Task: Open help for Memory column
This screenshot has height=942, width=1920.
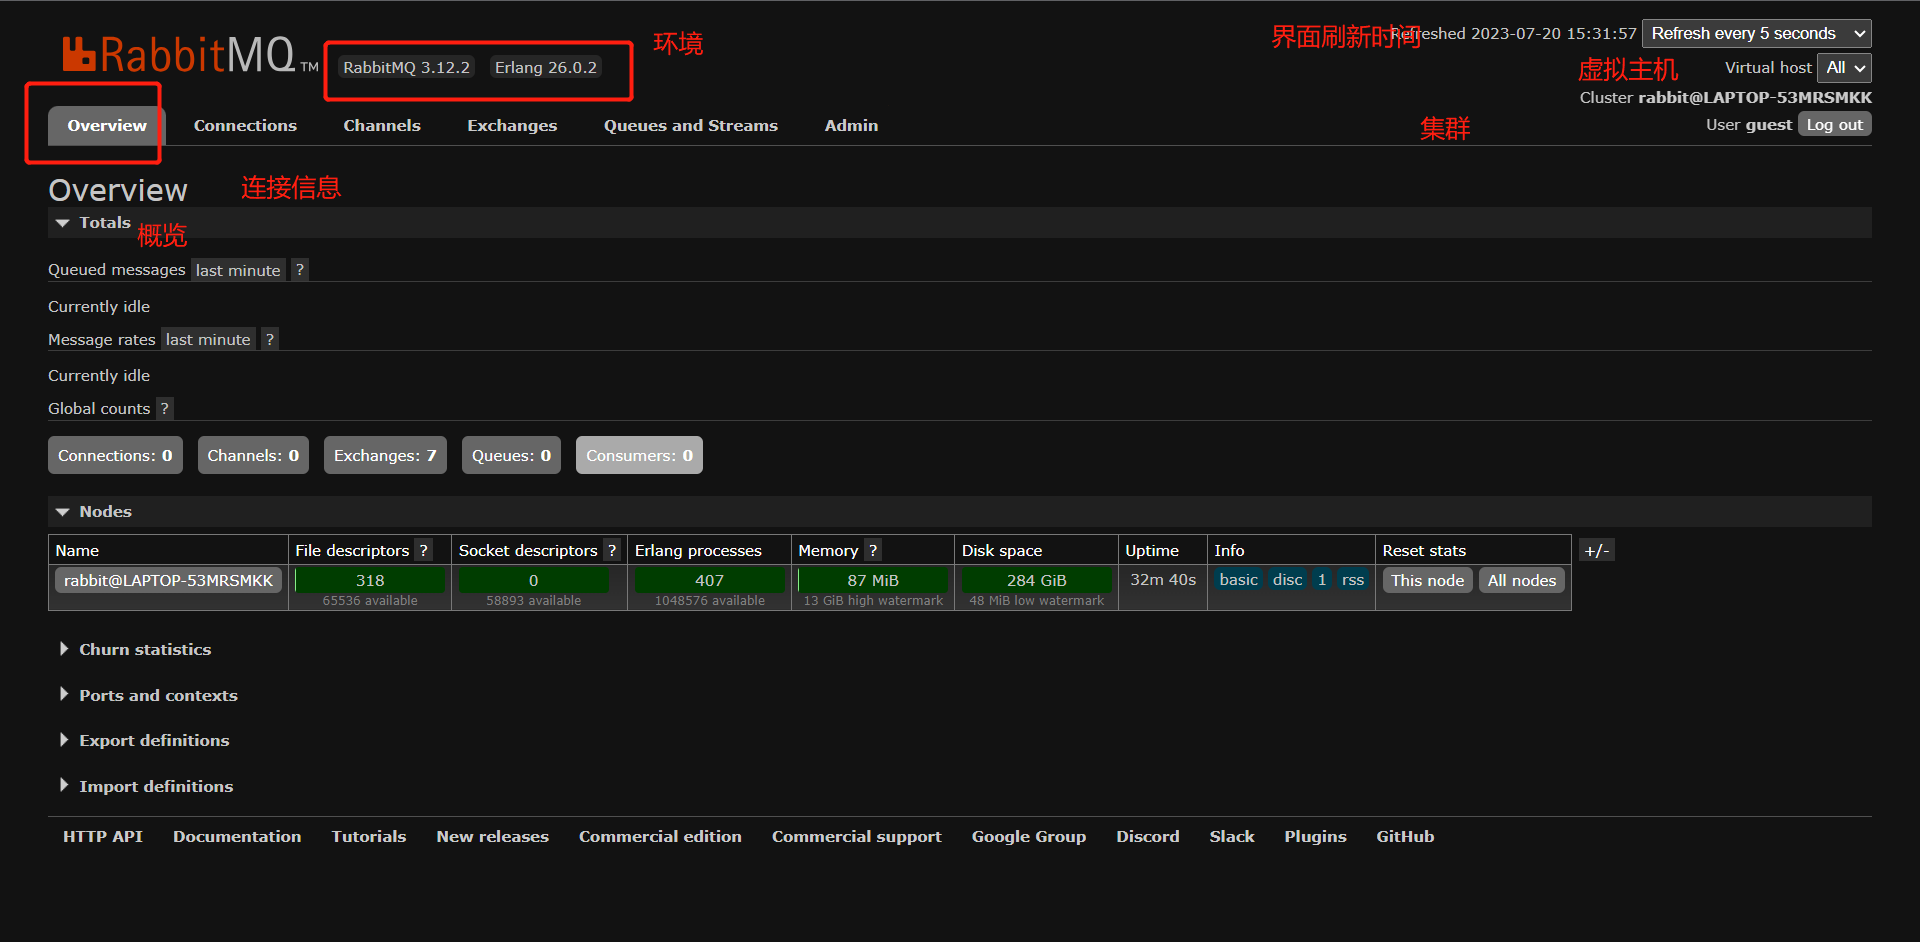Action: pyautogui.click(x=873, y=550)
